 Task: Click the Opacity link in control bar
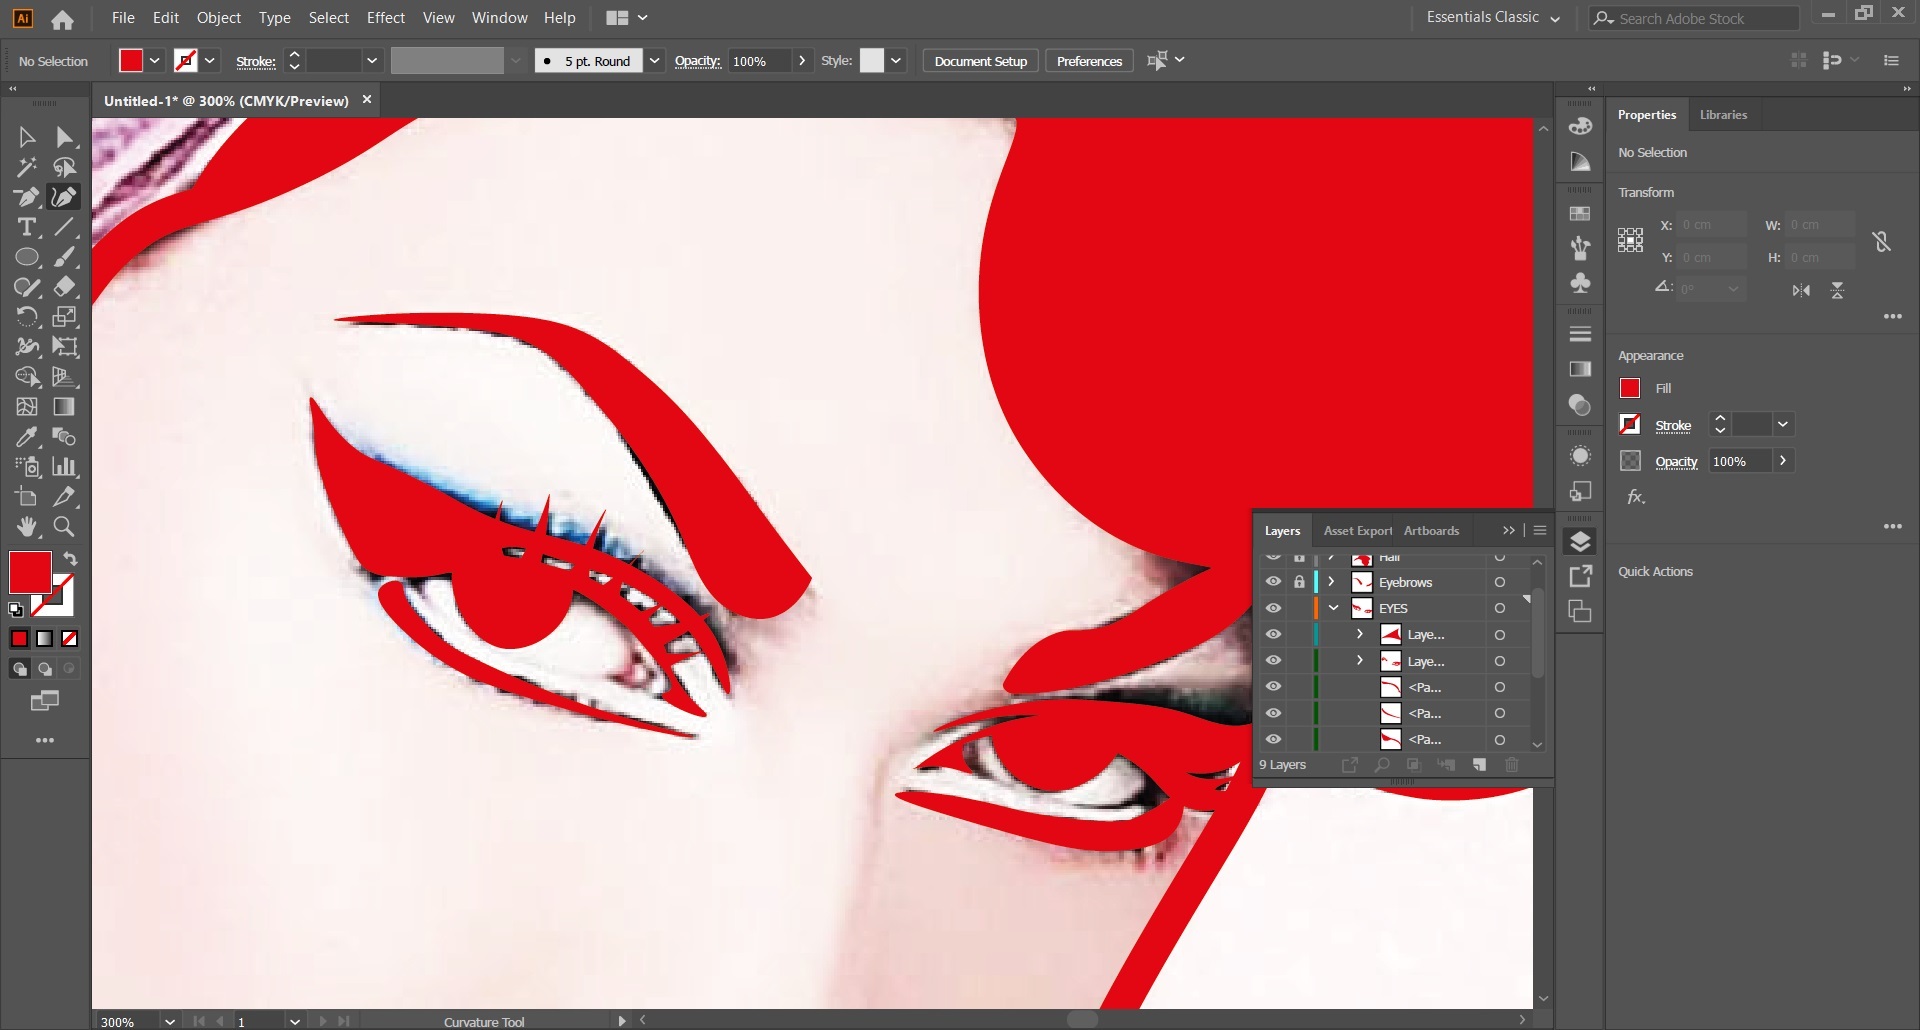[697, 61]
